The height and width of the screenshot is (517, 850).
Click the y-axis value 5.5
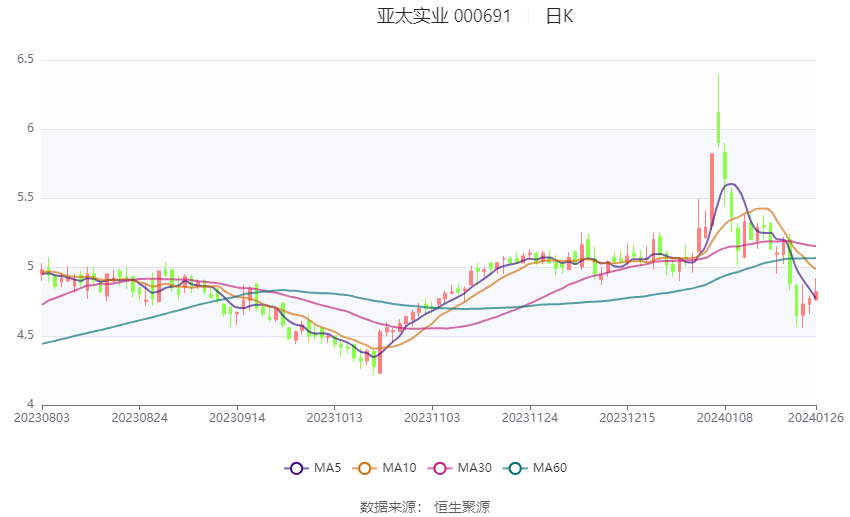(x=25, y=197)
